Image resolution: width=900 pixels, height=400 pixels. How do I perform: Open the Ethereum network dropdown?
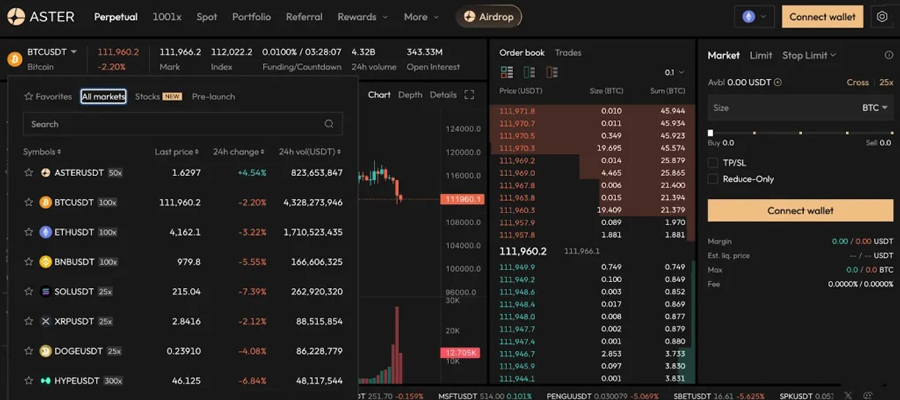click(x=754, y=17)
